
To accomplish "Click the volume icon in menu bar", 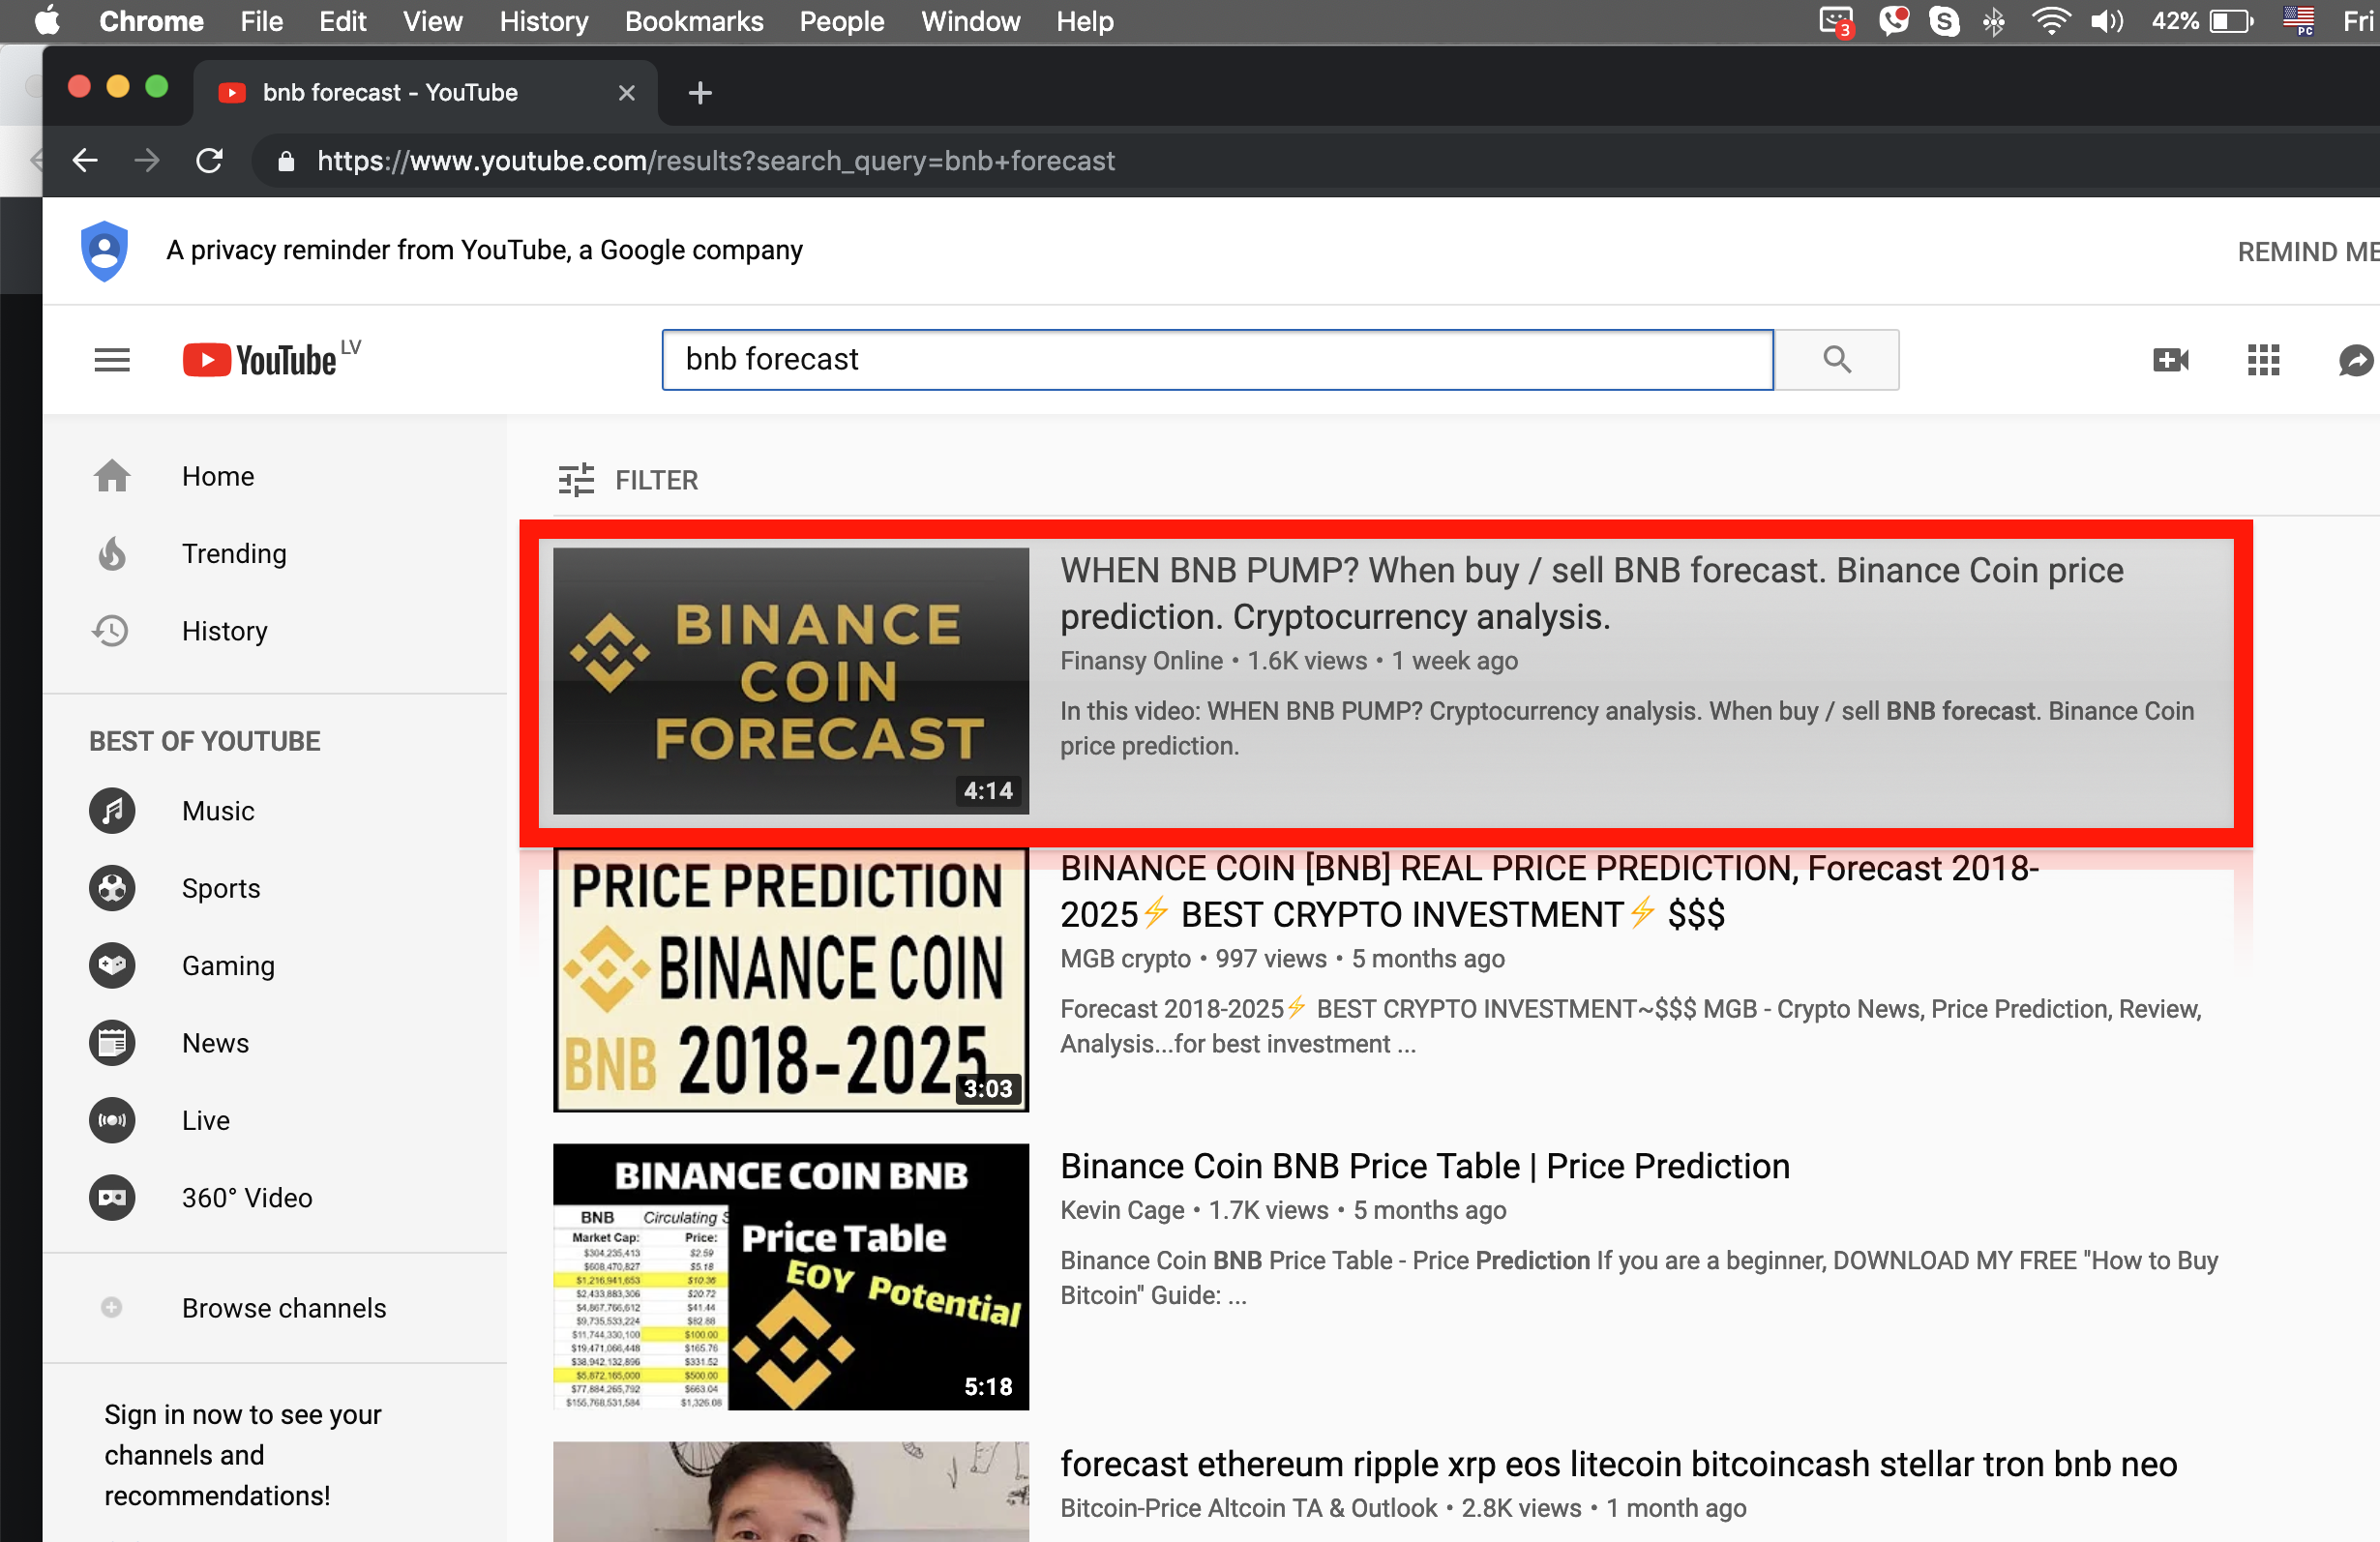I will (x=2106, y=21).
